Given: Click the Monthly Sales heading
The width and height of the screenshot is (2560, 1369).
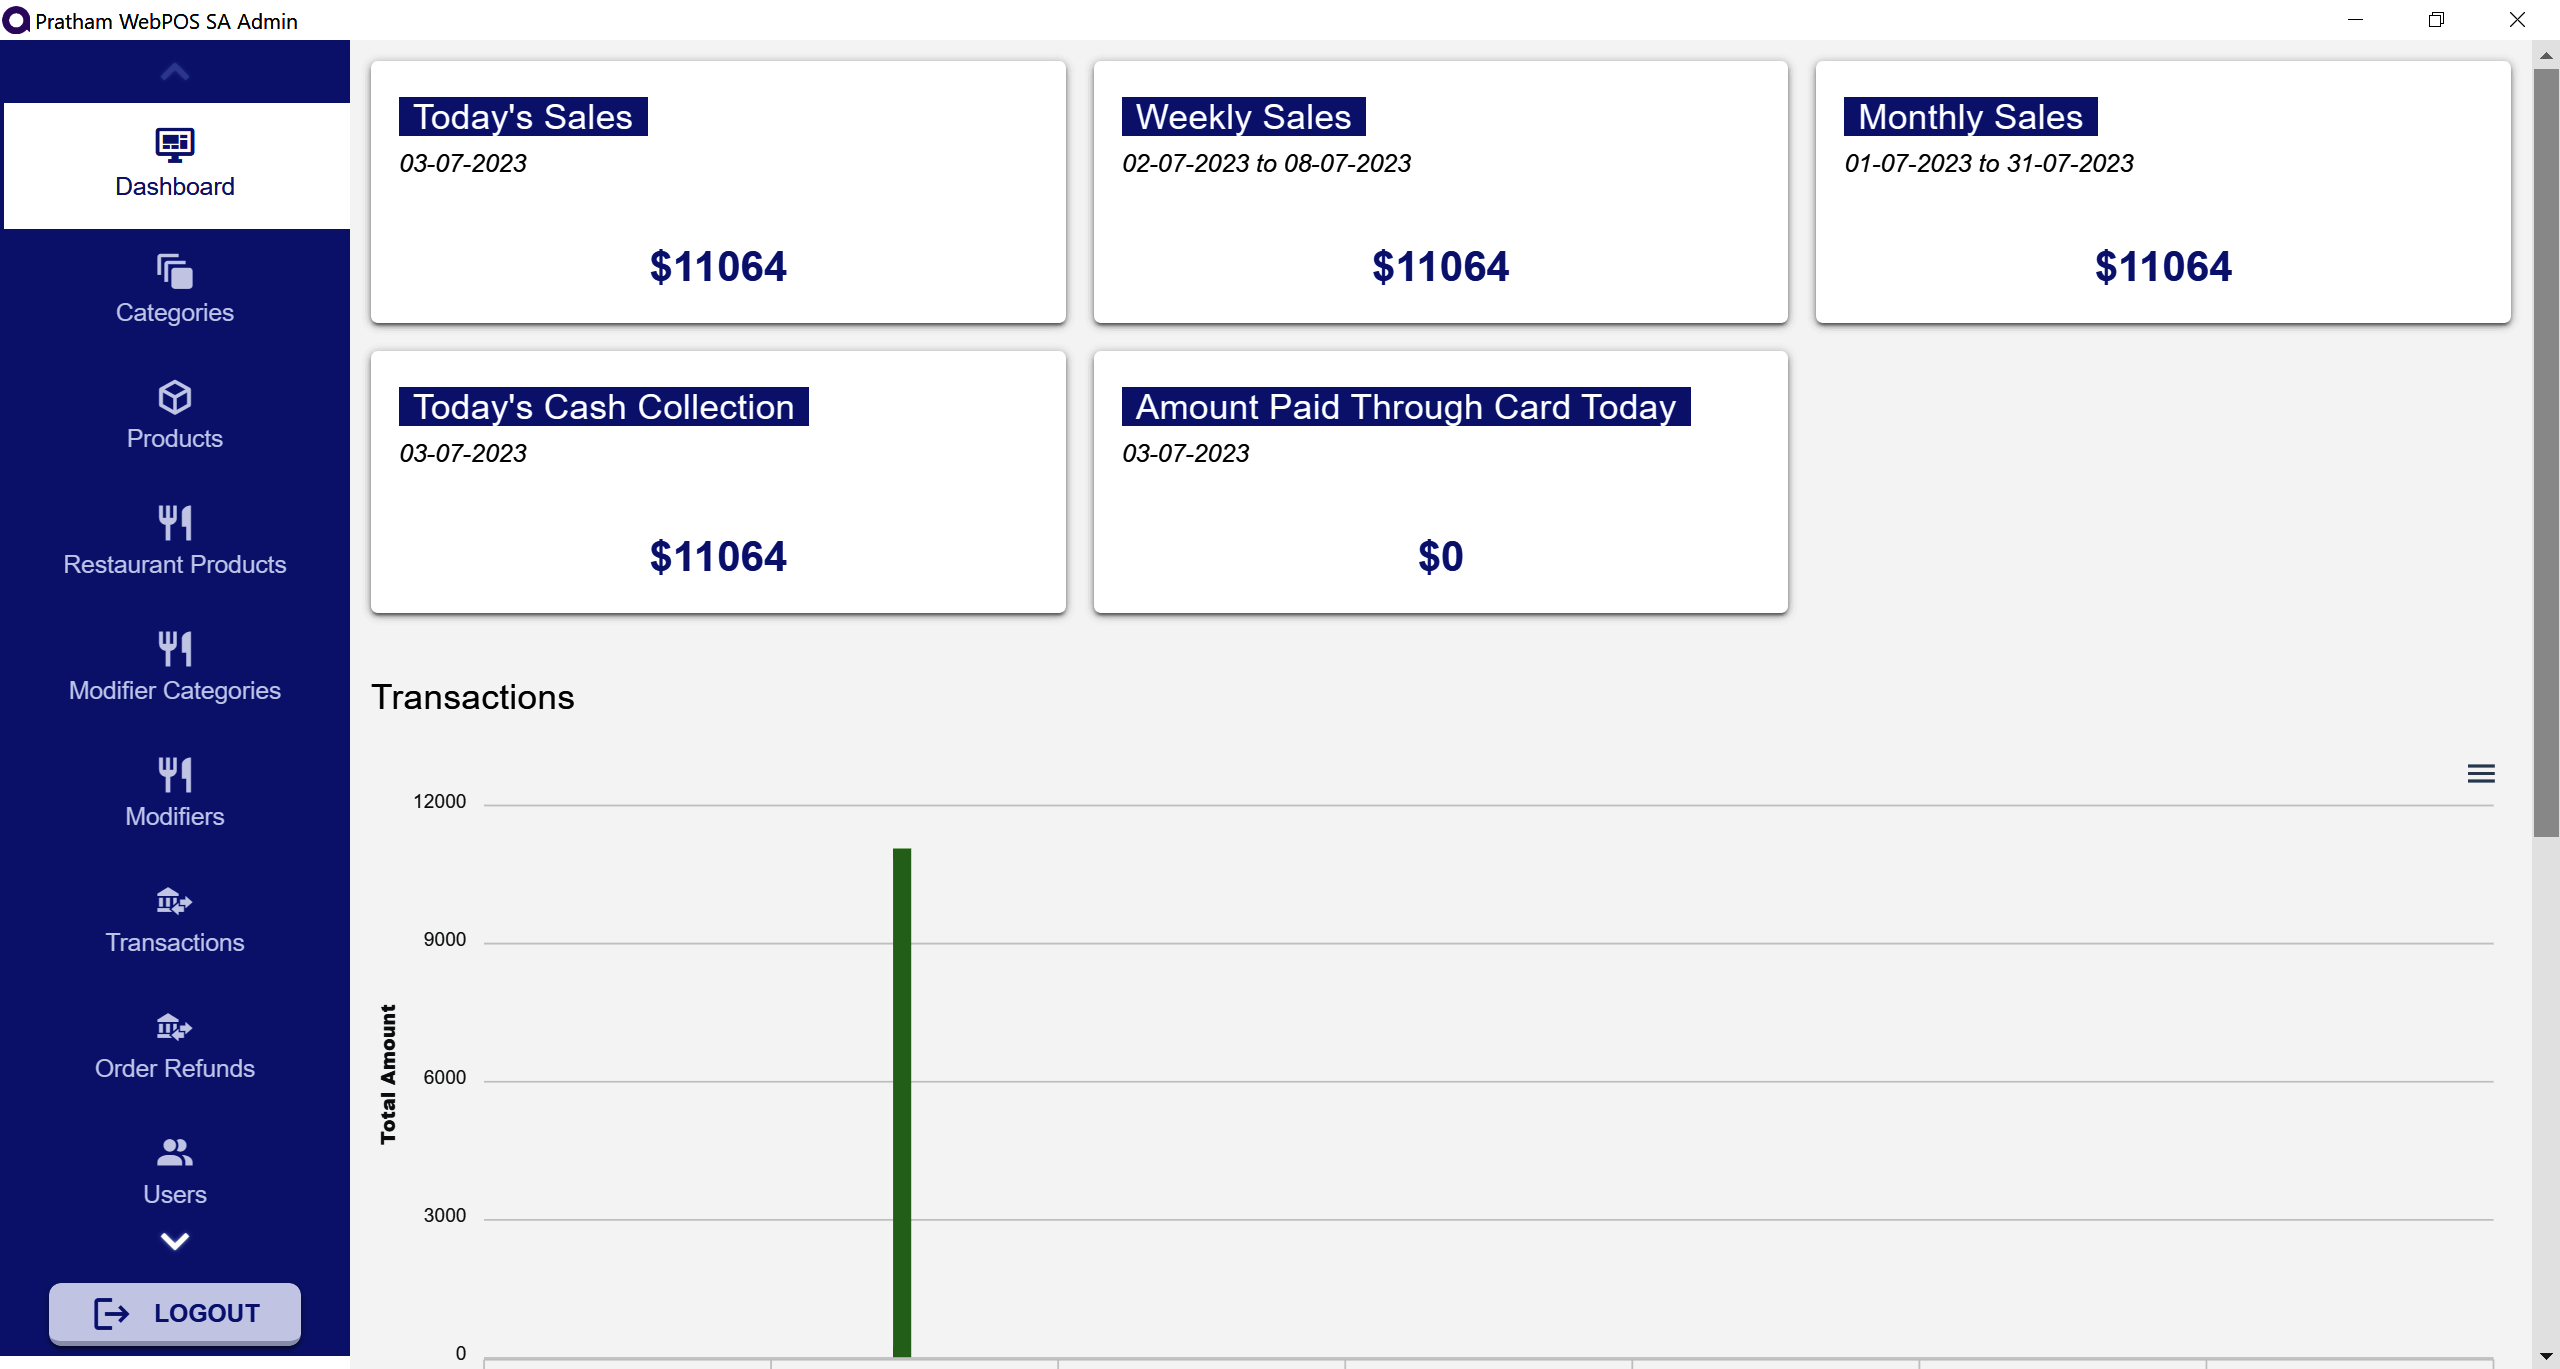Looking at the screenshot, I should point(1967,116).
